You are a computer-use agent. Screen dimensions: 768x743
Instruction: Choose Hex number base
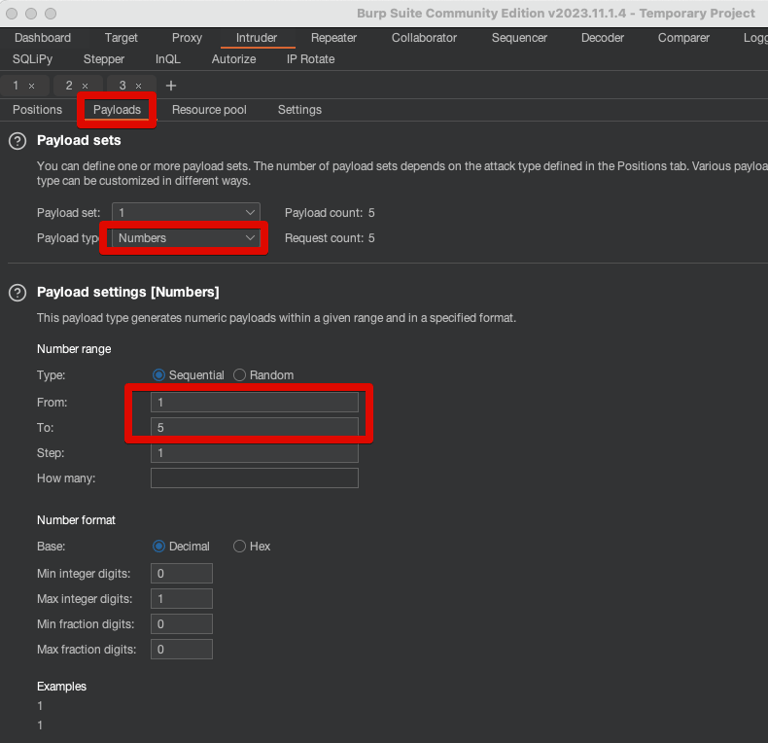pos(240,546)
